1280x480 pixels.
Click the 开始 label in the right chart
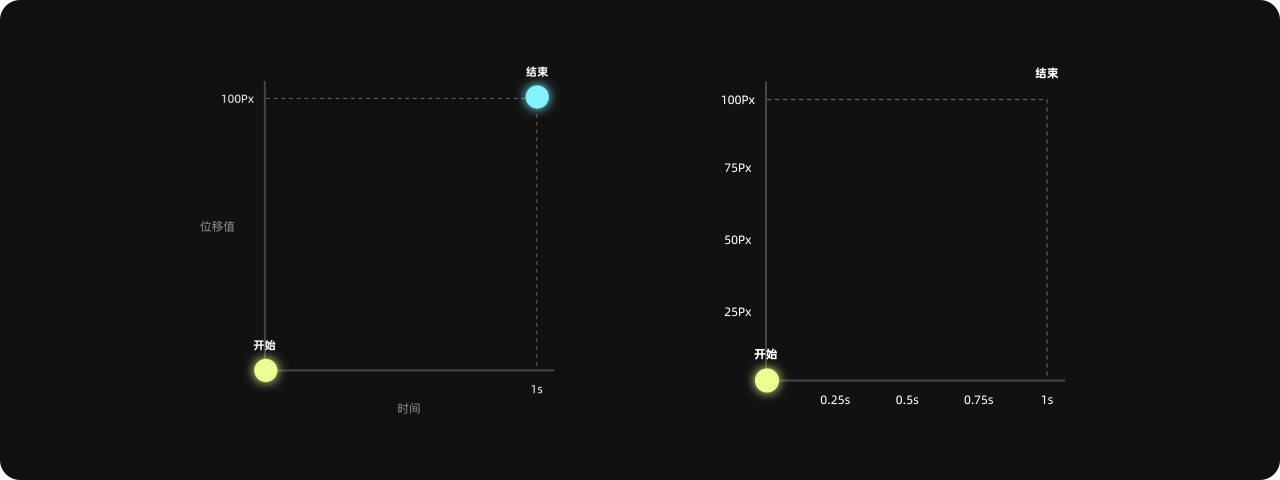(x=765, y=354)
